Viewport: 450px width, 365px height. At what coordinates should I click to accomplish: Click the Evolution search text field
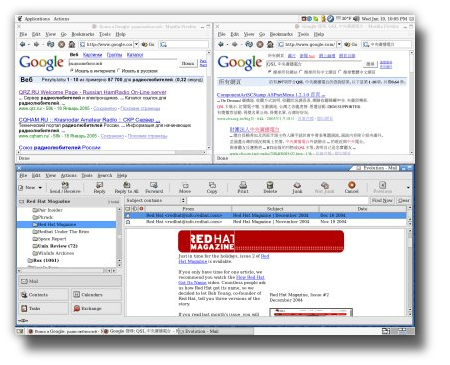coord(278,200)
